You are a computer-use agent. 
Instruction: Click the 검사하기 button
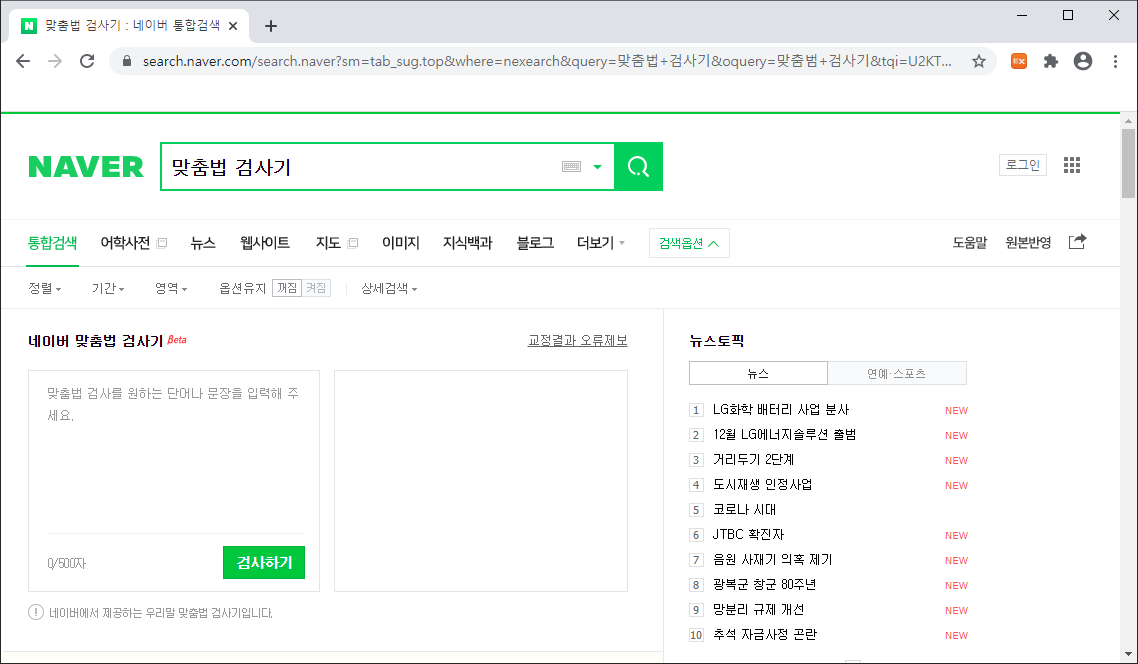point(264,562)
